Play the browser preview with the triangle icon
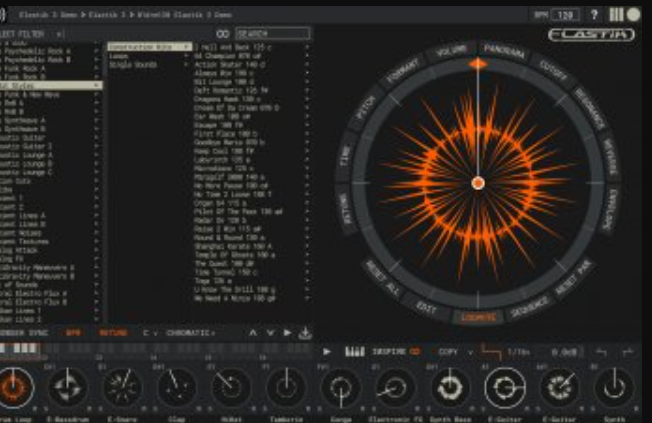 coord(287,333)
